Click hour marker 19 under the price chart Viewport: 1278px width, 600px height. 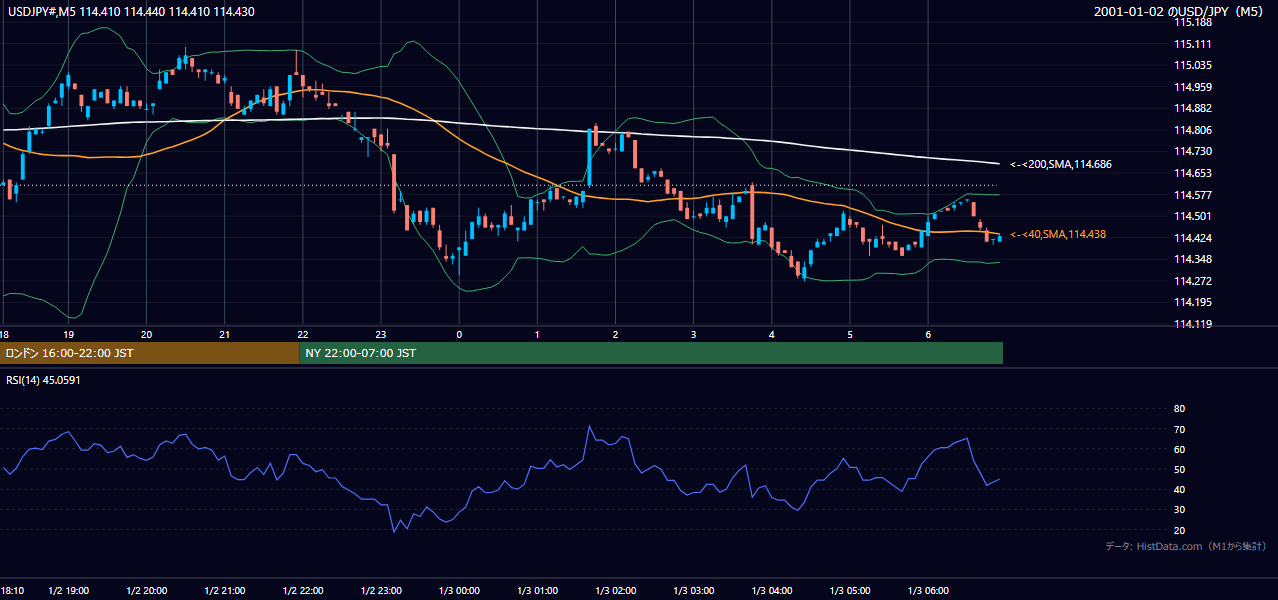point(69,334)
